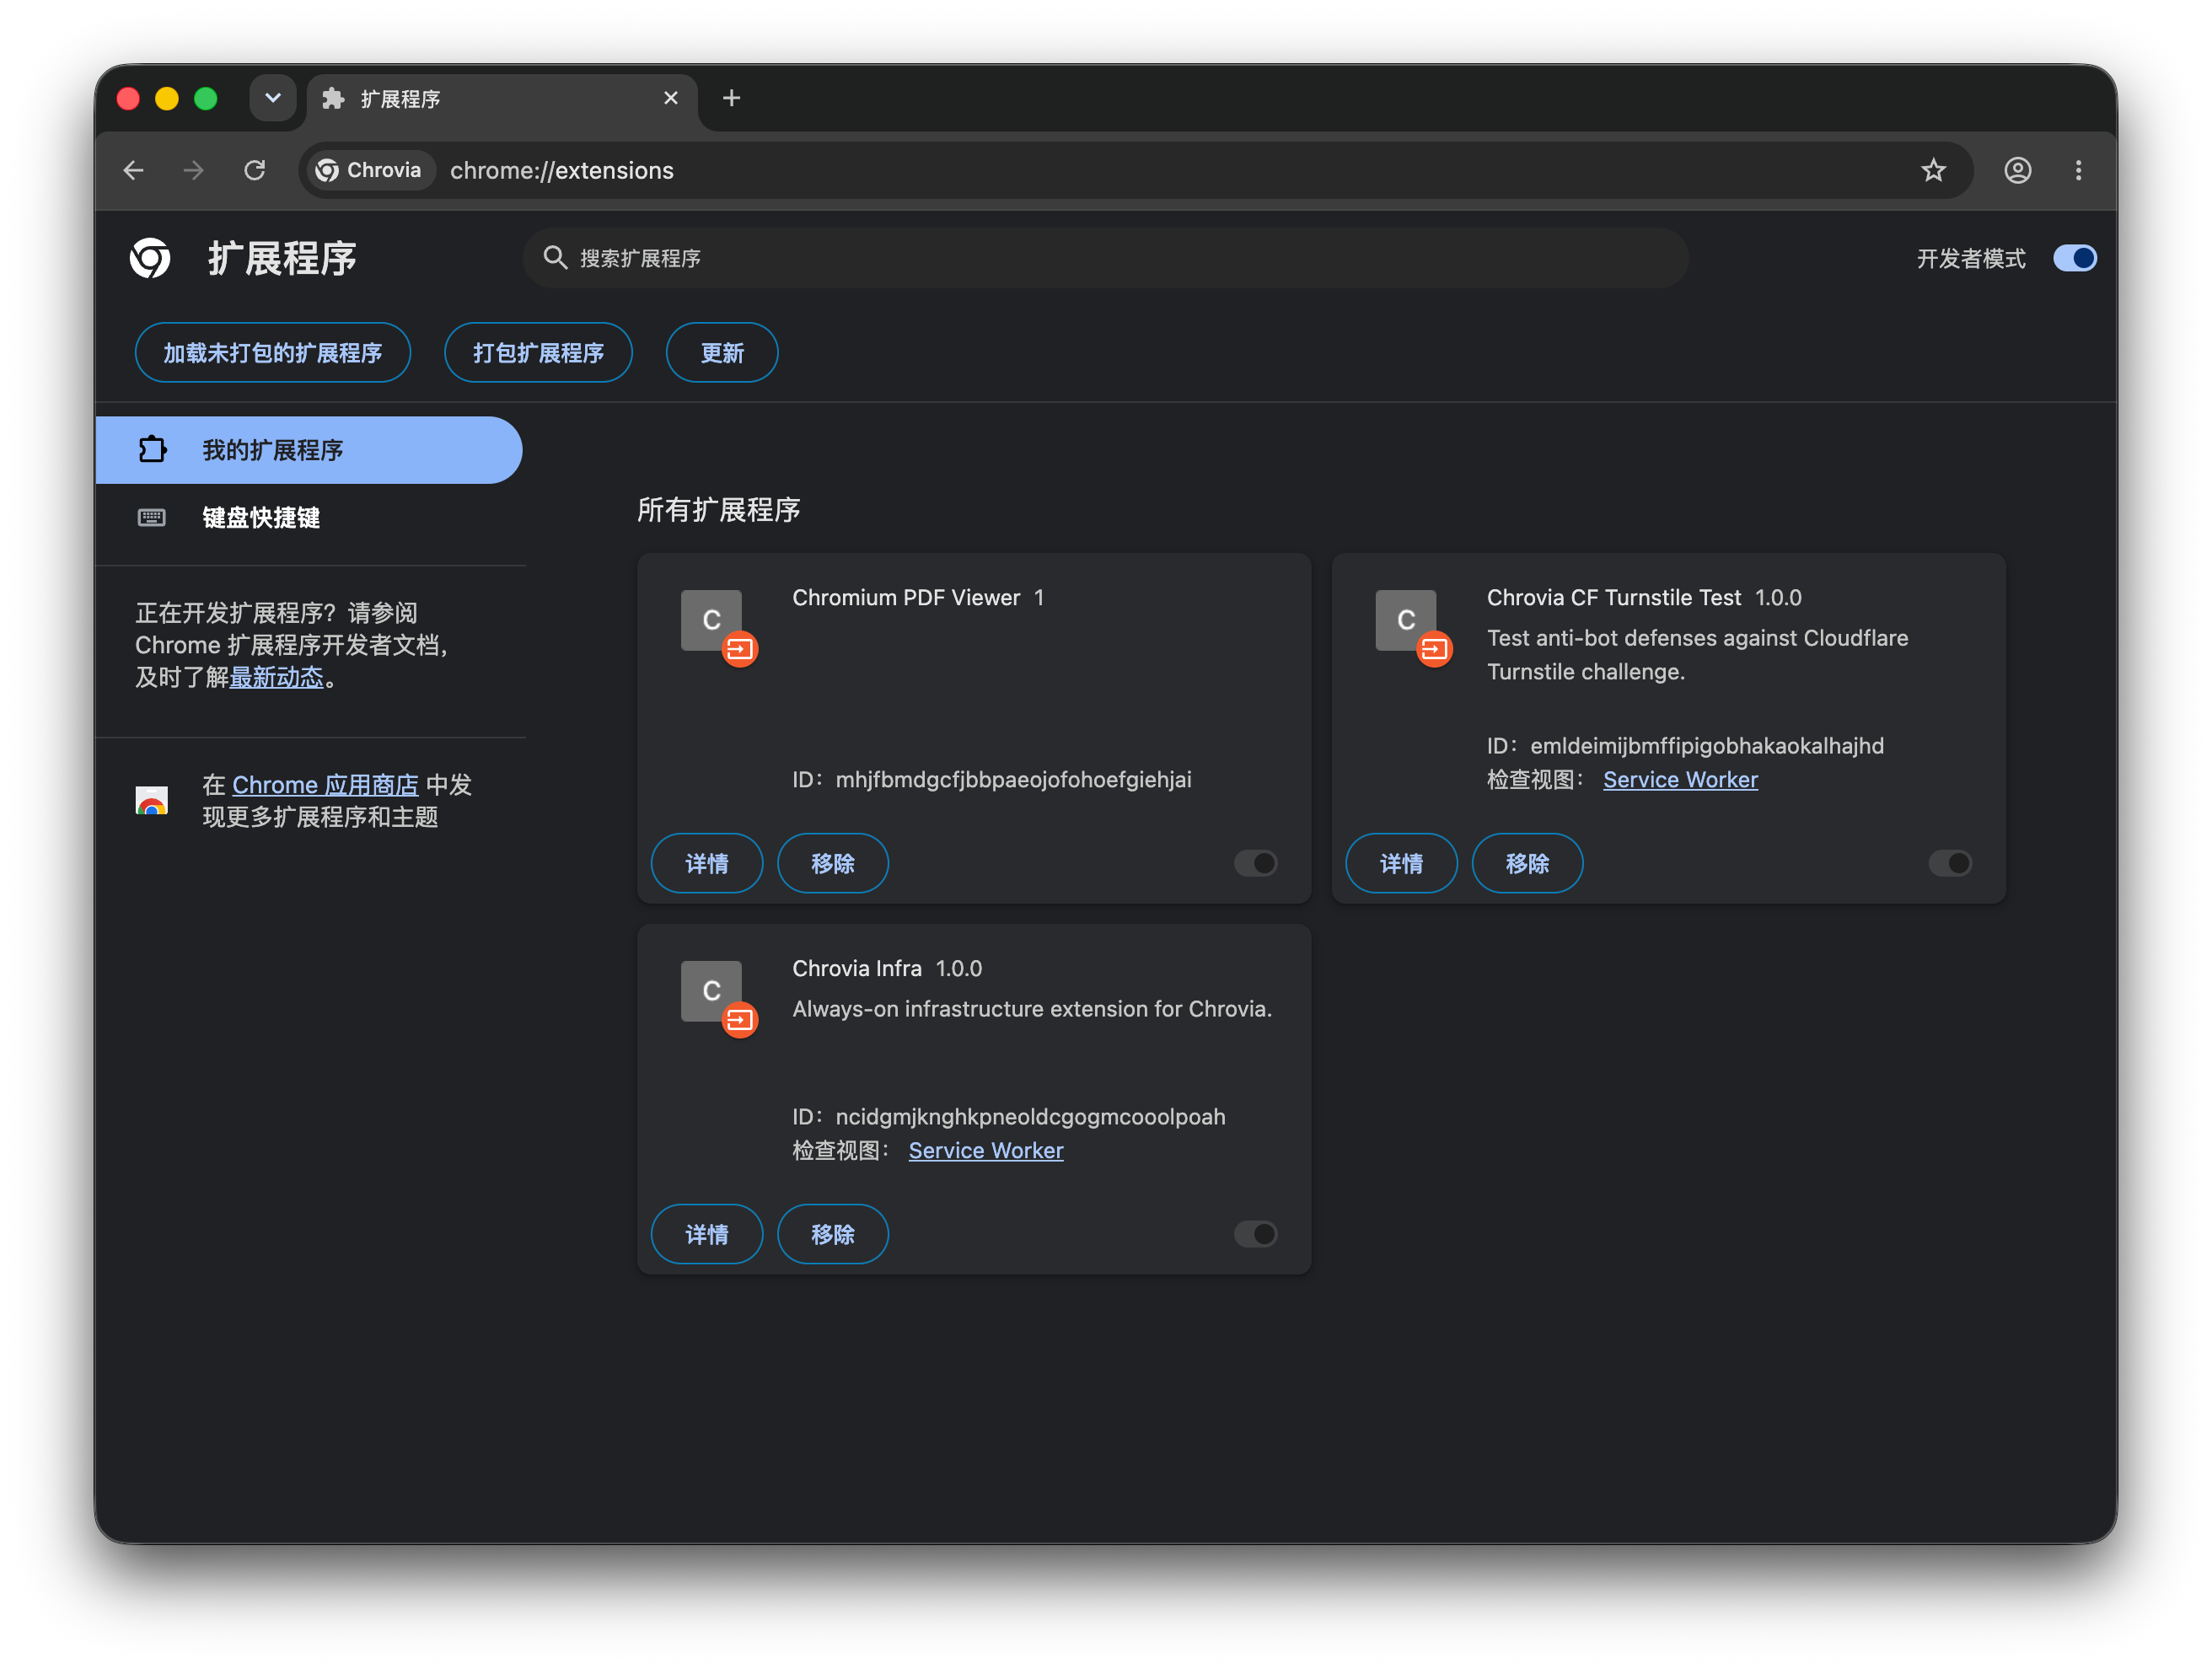Click 打包扩展程序 button

tap(538, 353)
